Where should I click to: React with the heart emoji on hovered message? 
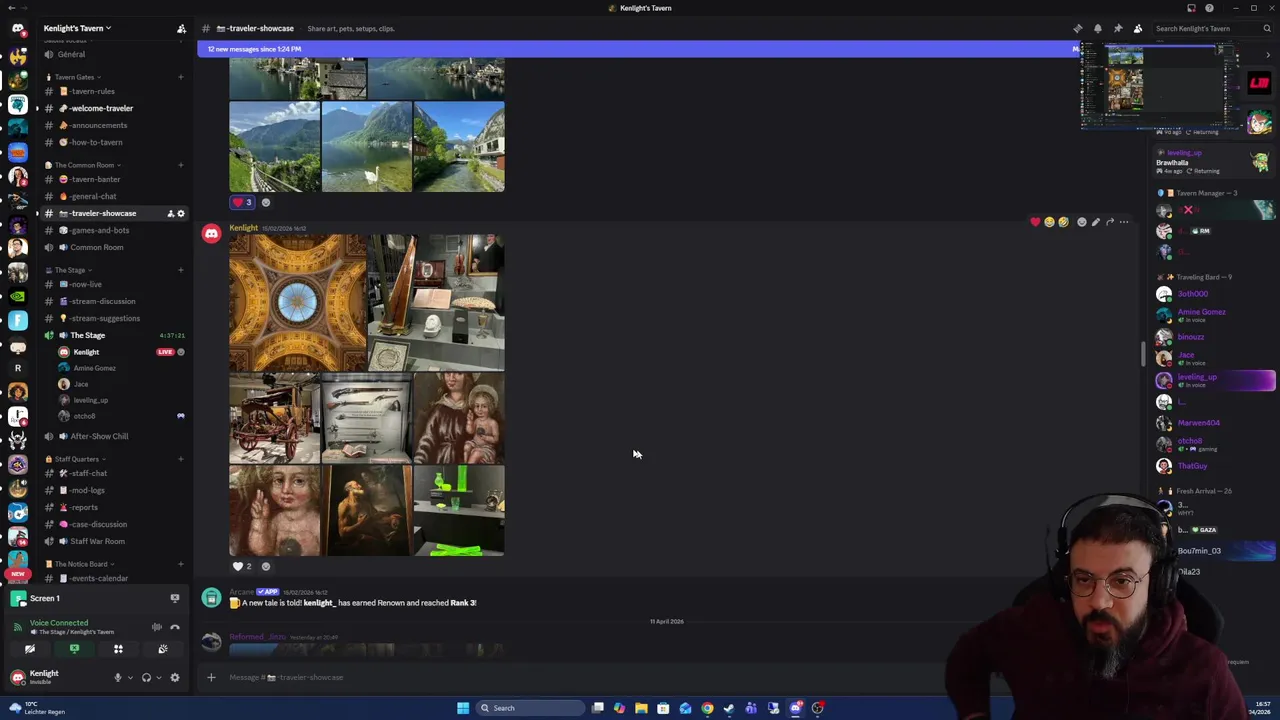(x=1035, y=222)
